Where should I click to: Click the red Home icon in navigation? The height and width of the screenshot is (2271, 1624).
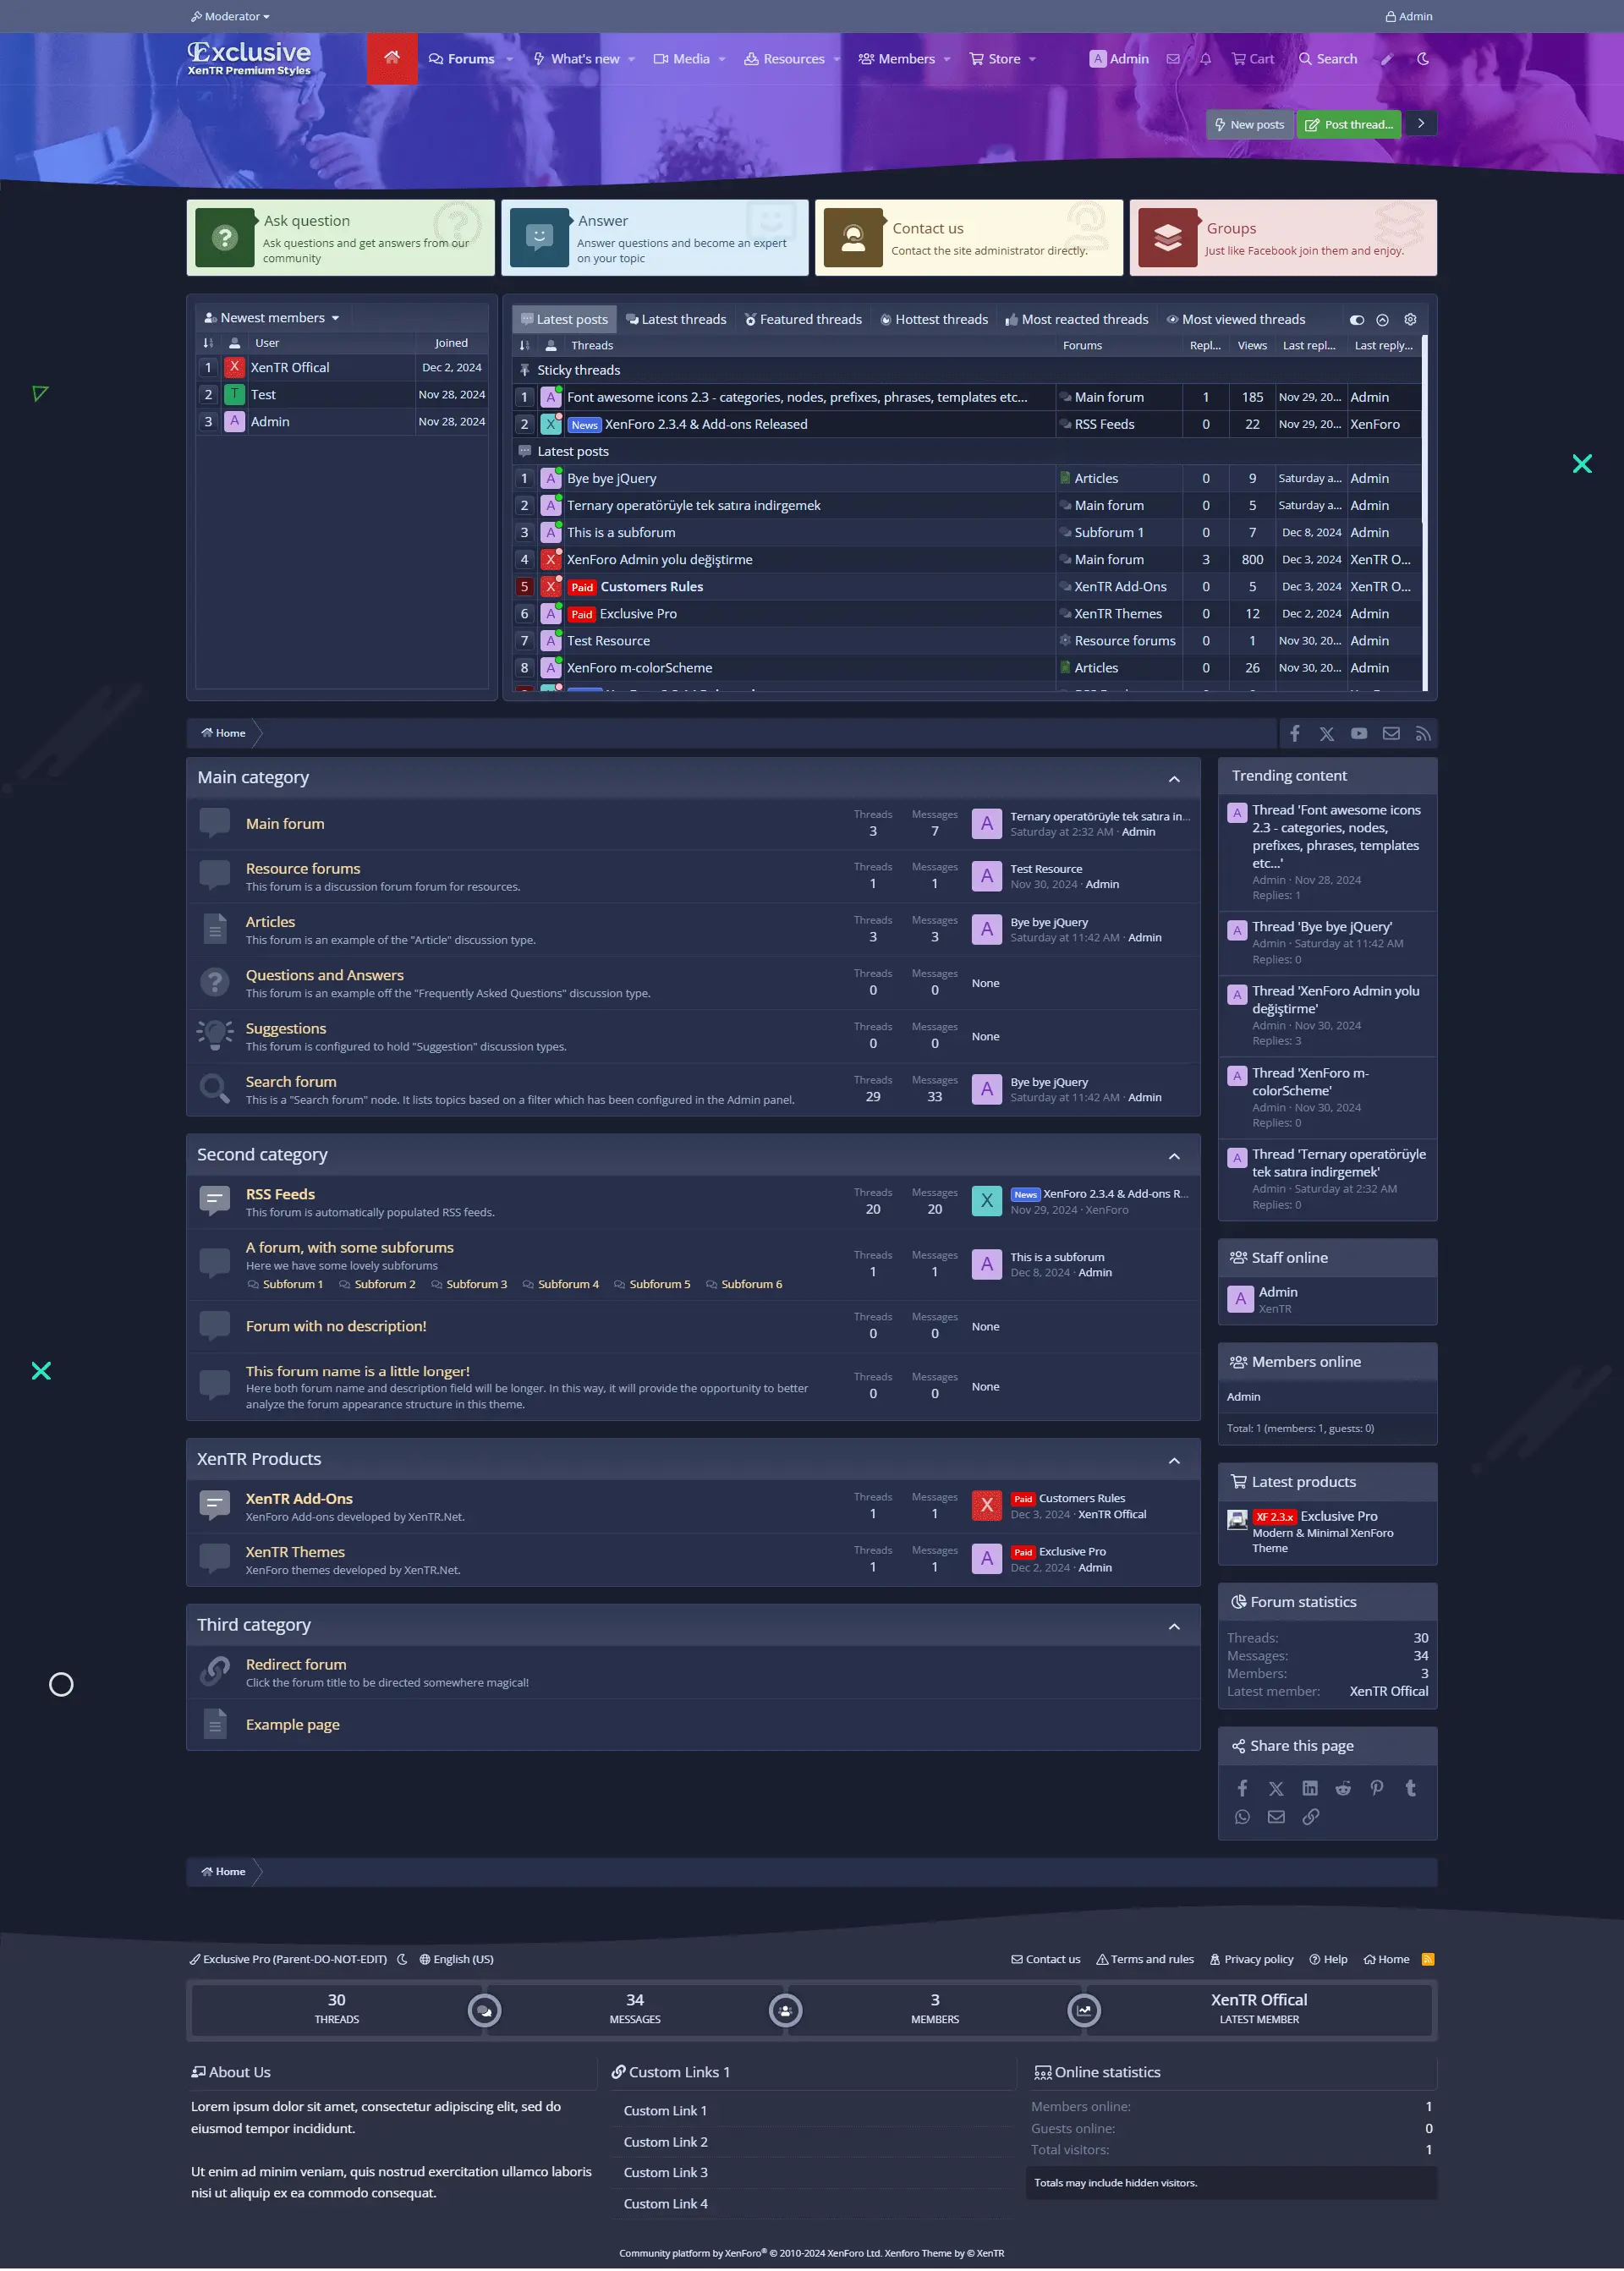click(x=392, y=58)
